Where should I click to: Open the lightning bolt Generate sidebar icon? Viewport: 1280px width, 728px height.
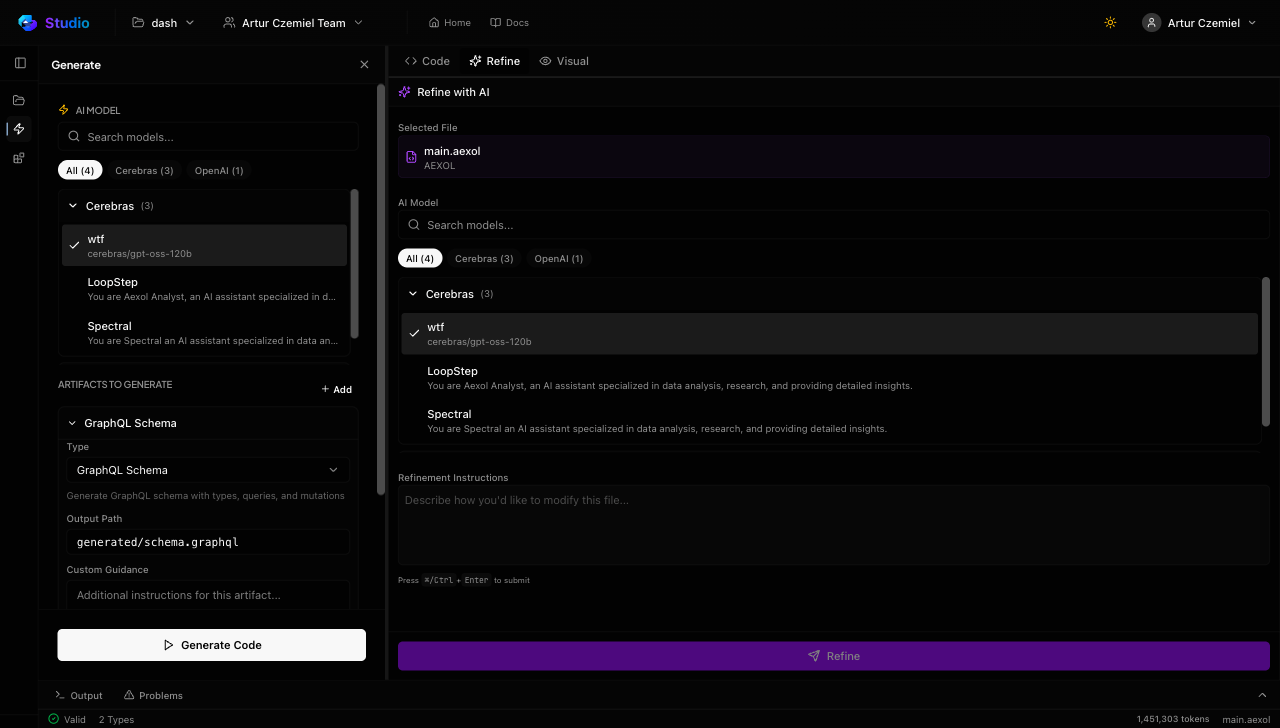point(19,129)
